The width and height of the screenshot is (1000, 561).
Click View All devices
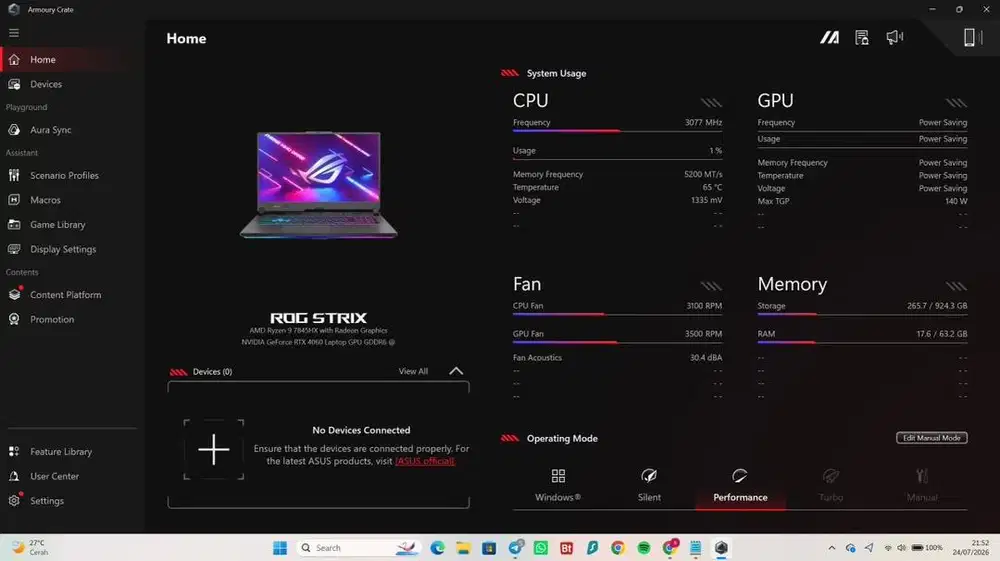click(413, 371)
